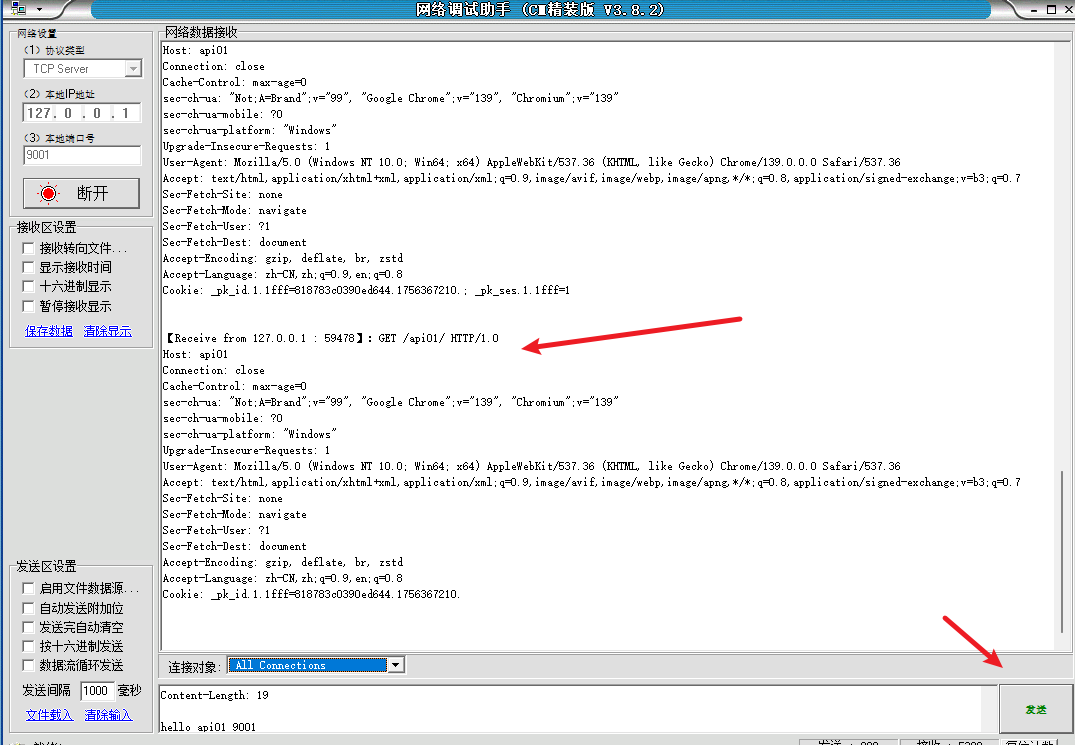
Task: Toggle the 显示接收时间 checkbox
Action: pyautogui.click(x=28, y=268)
